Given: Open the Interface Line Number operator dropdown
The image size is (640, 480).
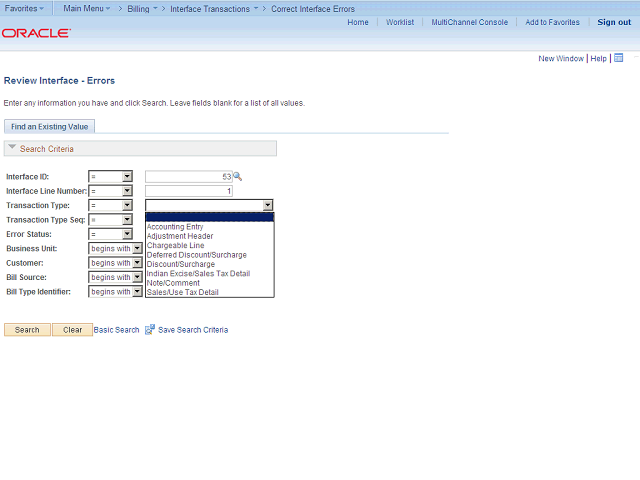Looking at the screenshot, I should point(111,191).
